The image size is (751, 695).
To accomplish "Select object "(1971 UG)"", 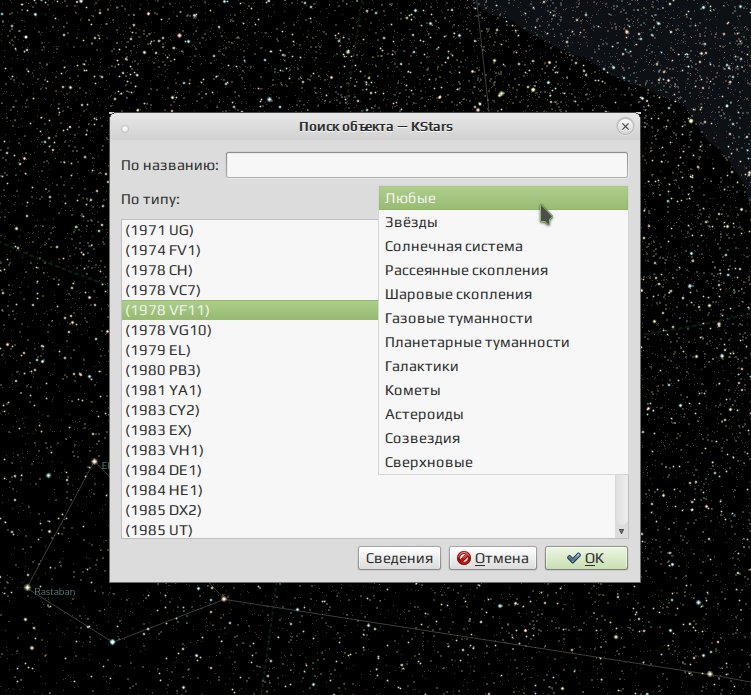I will 250,230.
